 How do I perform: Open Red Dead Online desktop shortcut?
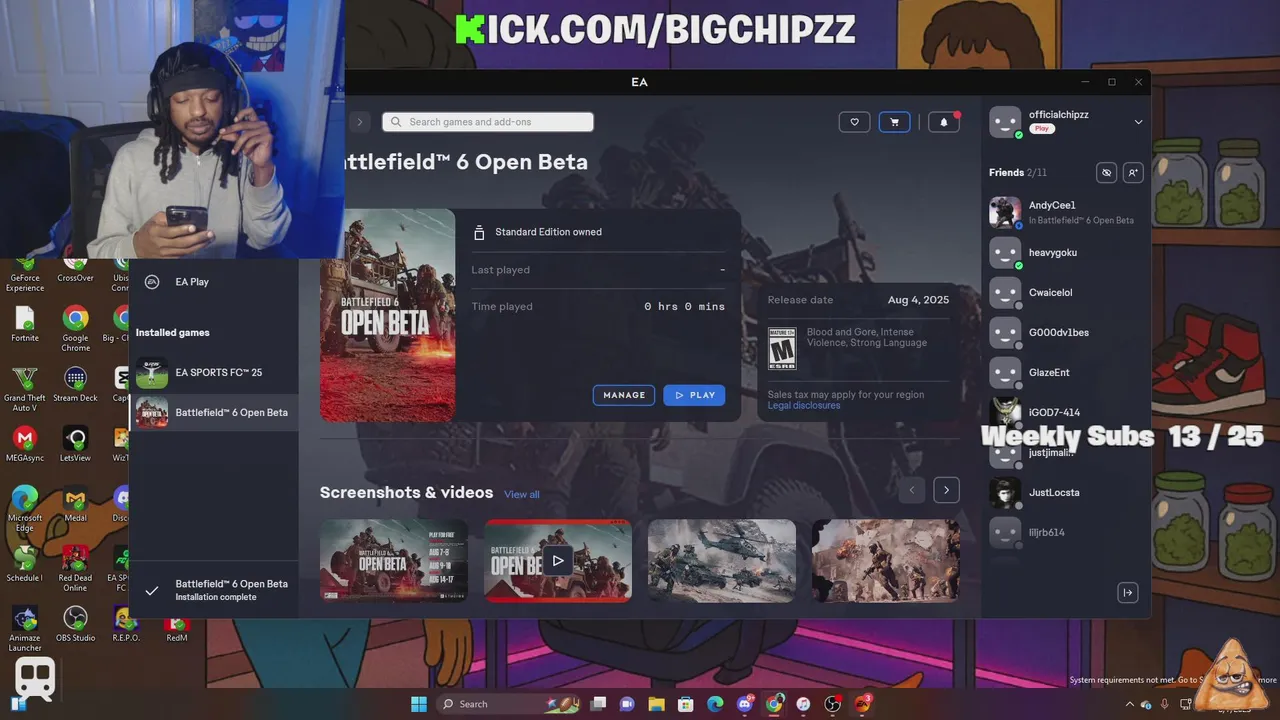(x=75, y=568)
